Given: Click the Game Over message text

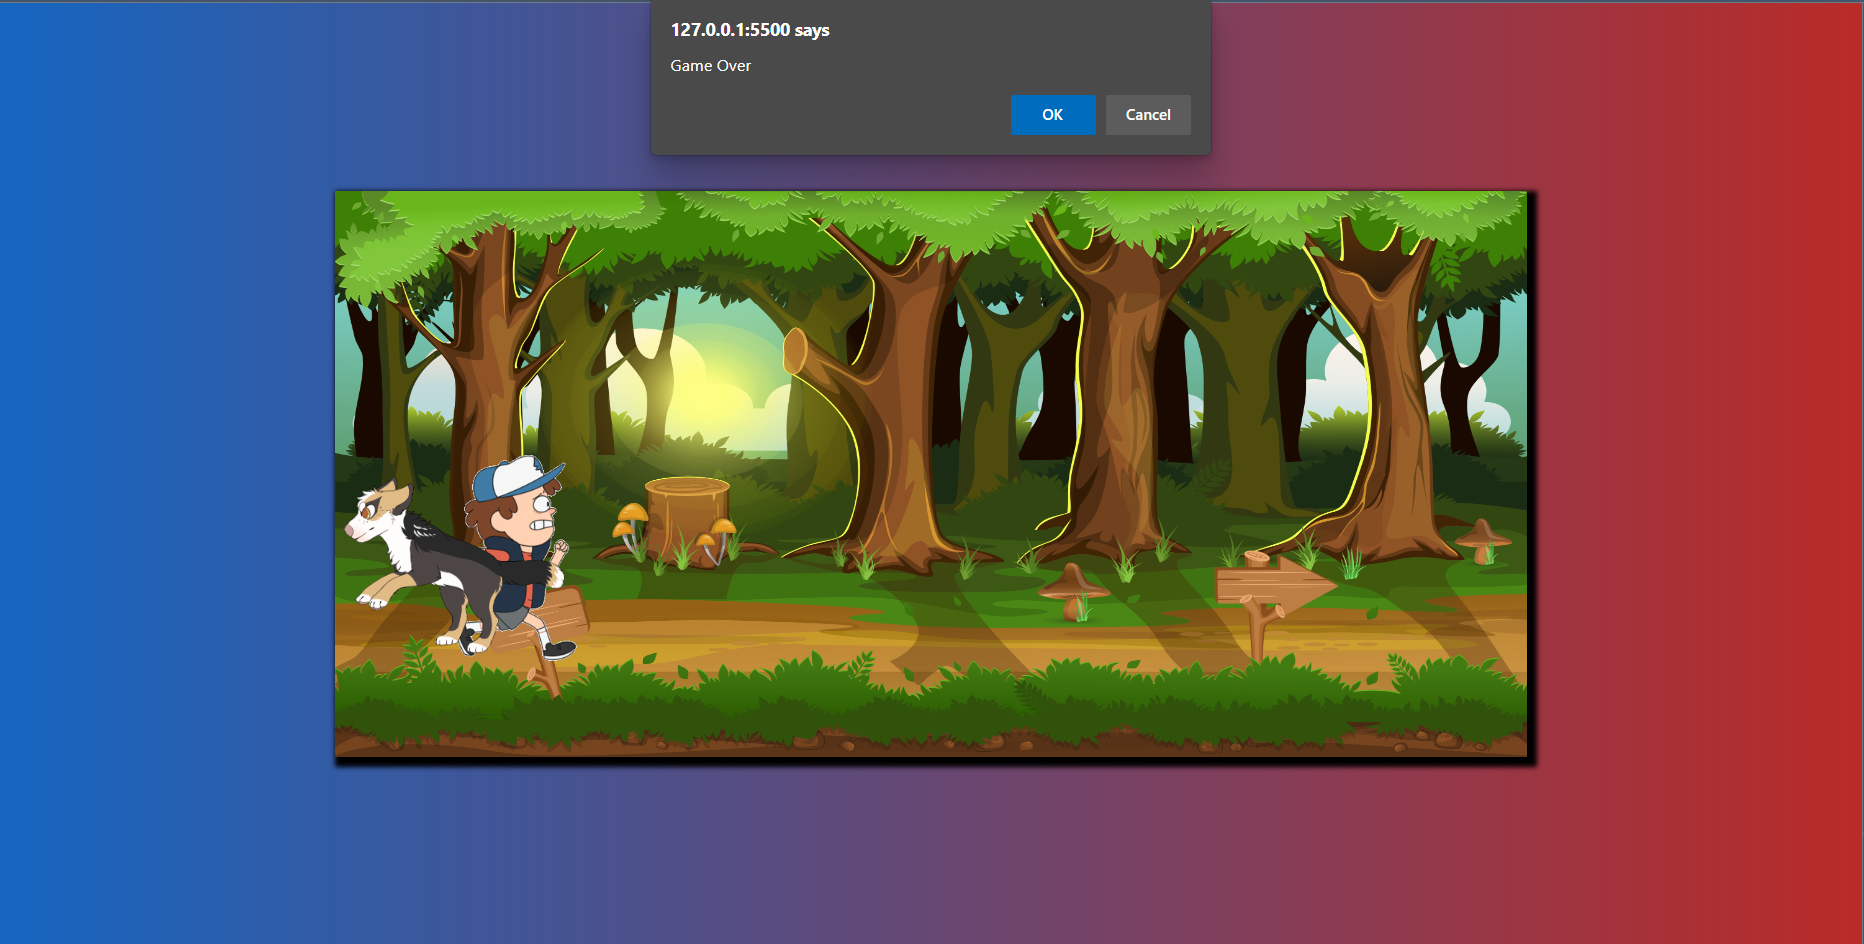Looking at the screenshot, I should pyautogui.click(x=710, y=65).
